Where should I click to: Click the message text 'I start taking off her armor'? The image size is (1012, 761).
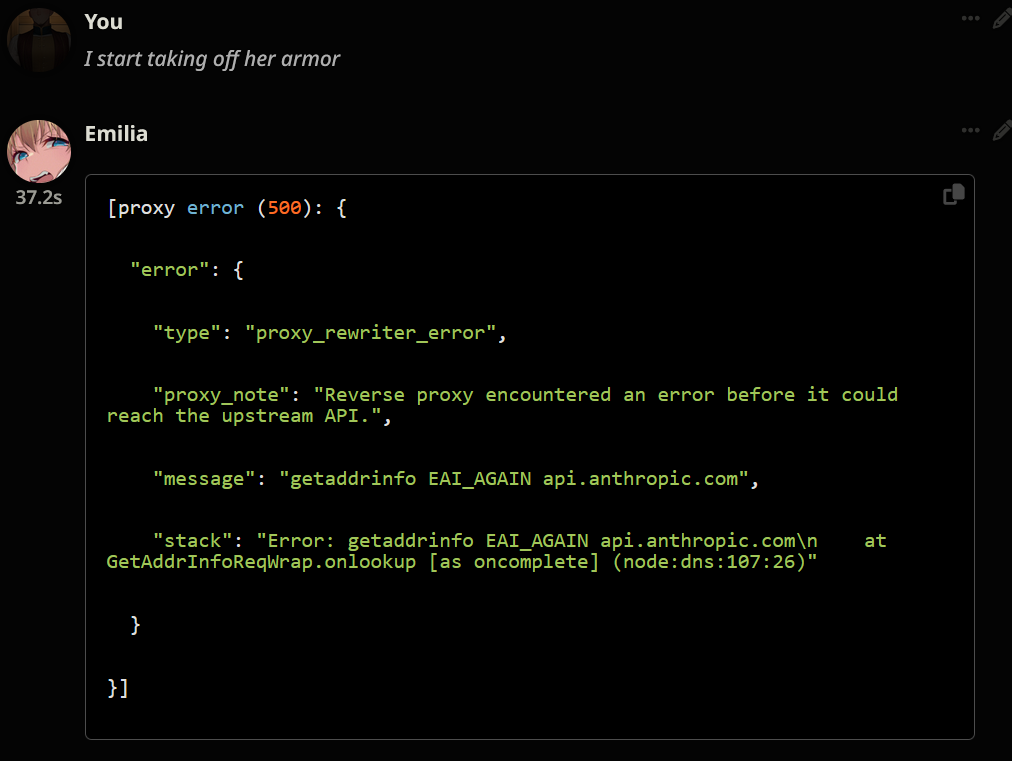pos(212,59)
